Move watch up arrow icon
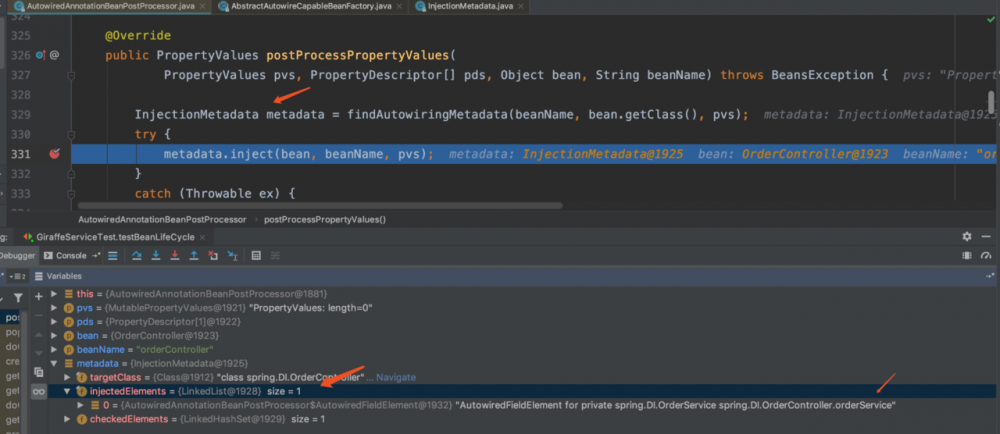Screen dimensions: 1000x434 39,335
